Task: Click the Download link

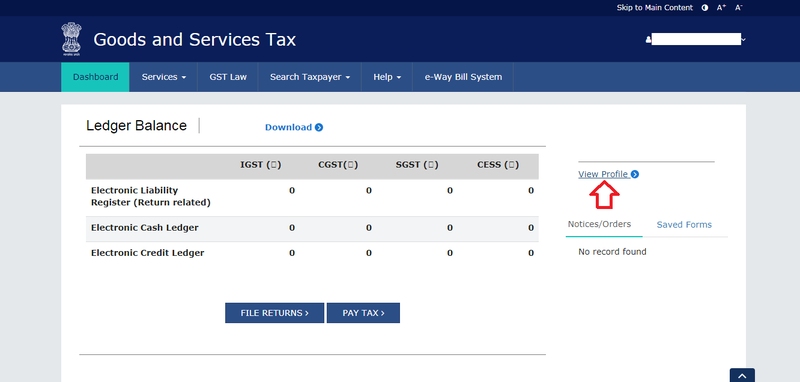Action: (x=288, y=128)
